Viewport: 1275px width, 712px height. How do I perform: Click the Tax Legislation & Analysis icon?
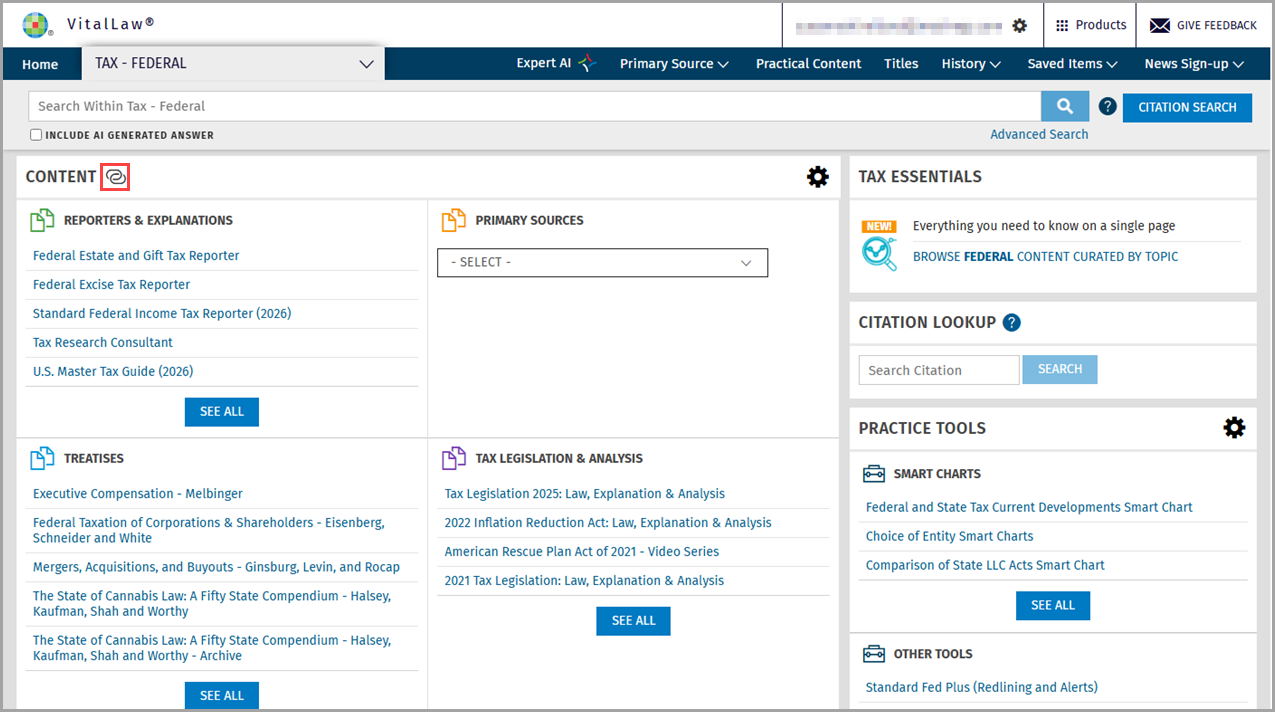click(x=454, y=458)
